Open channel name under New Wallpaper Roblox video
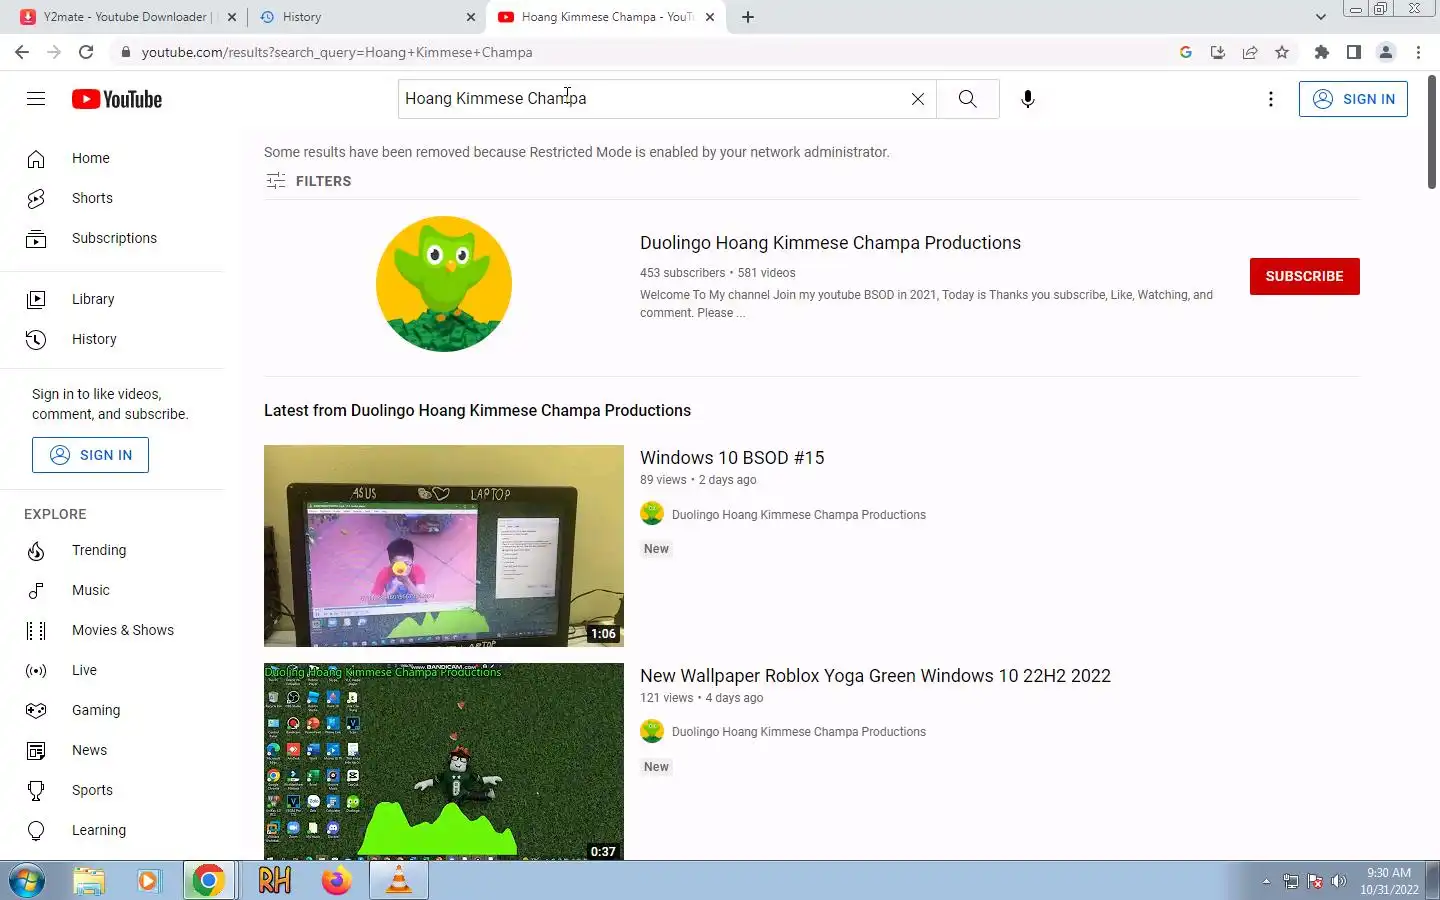Image resolution: width=1440 pixels, height=900 pixels. (799, 732)
